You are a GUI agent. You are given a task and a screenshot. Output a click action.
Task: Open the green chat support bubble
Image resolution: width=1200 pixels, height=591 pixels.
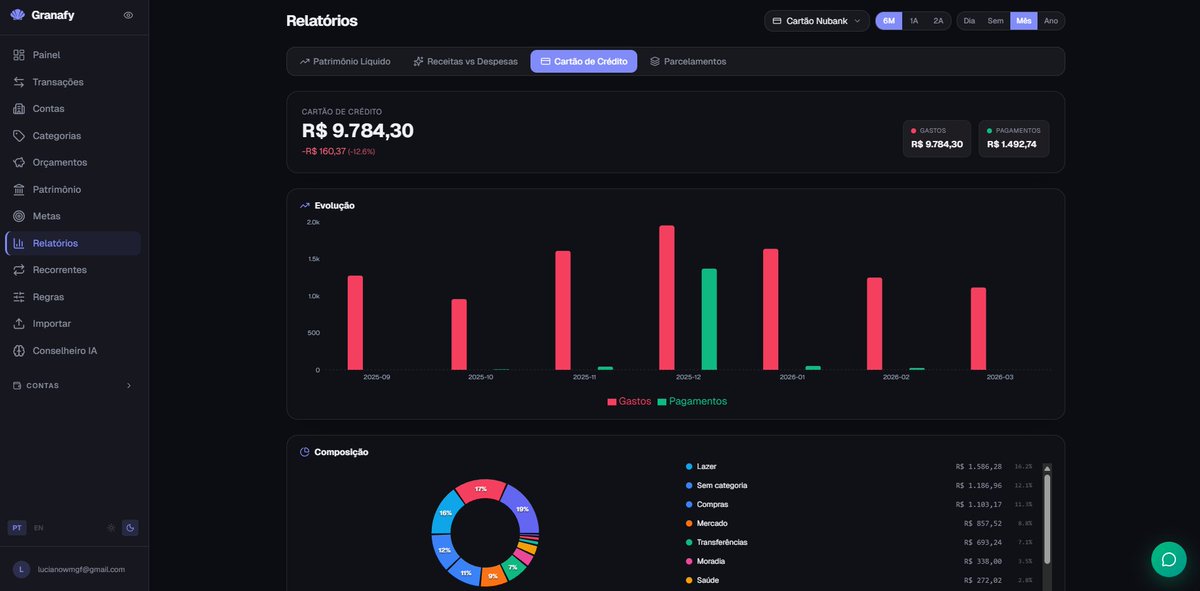pyautogui.click(x=1168, y=559)
